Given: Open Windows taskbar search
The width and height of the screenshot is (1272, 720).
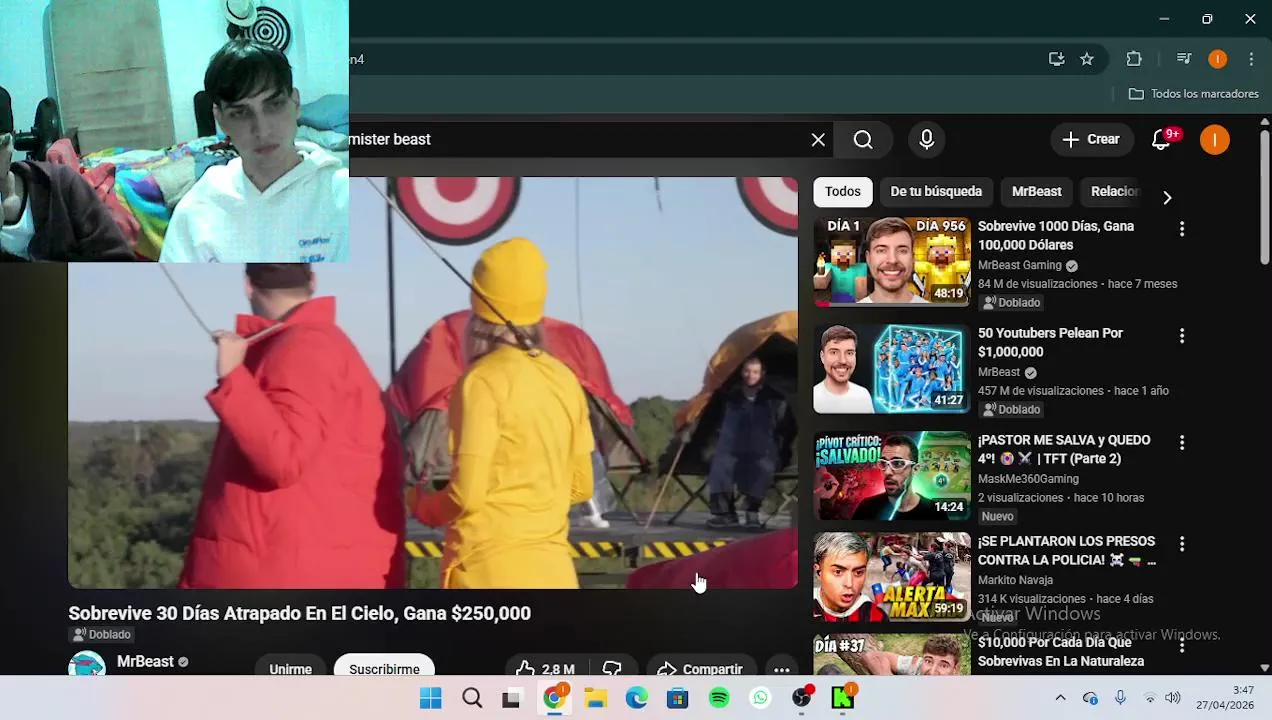Looking at the screenshot, I should [472, 698].
